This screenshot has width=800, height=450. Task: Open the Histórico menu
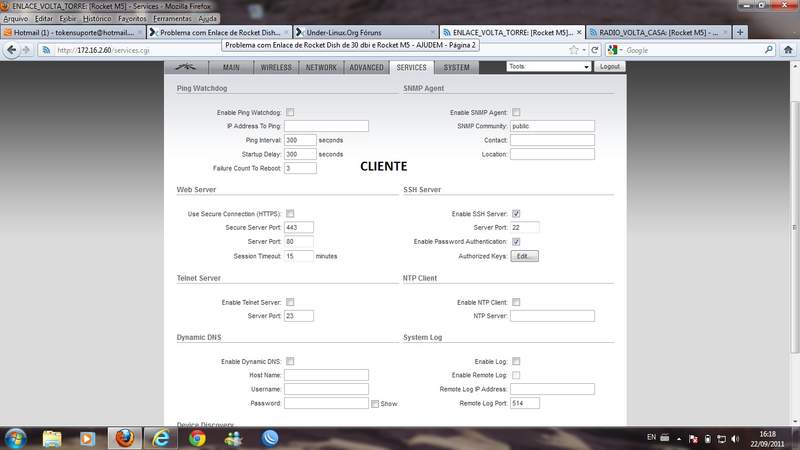[x=97, y=18]
